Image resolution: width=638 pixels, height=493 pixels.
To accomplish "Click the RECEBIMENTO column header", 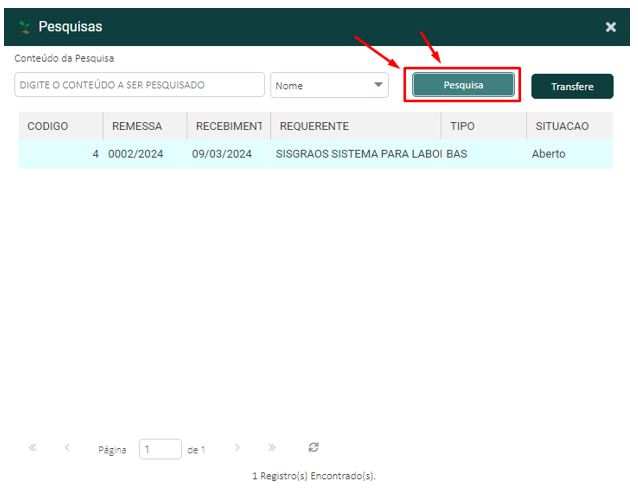I will point(228,127).
